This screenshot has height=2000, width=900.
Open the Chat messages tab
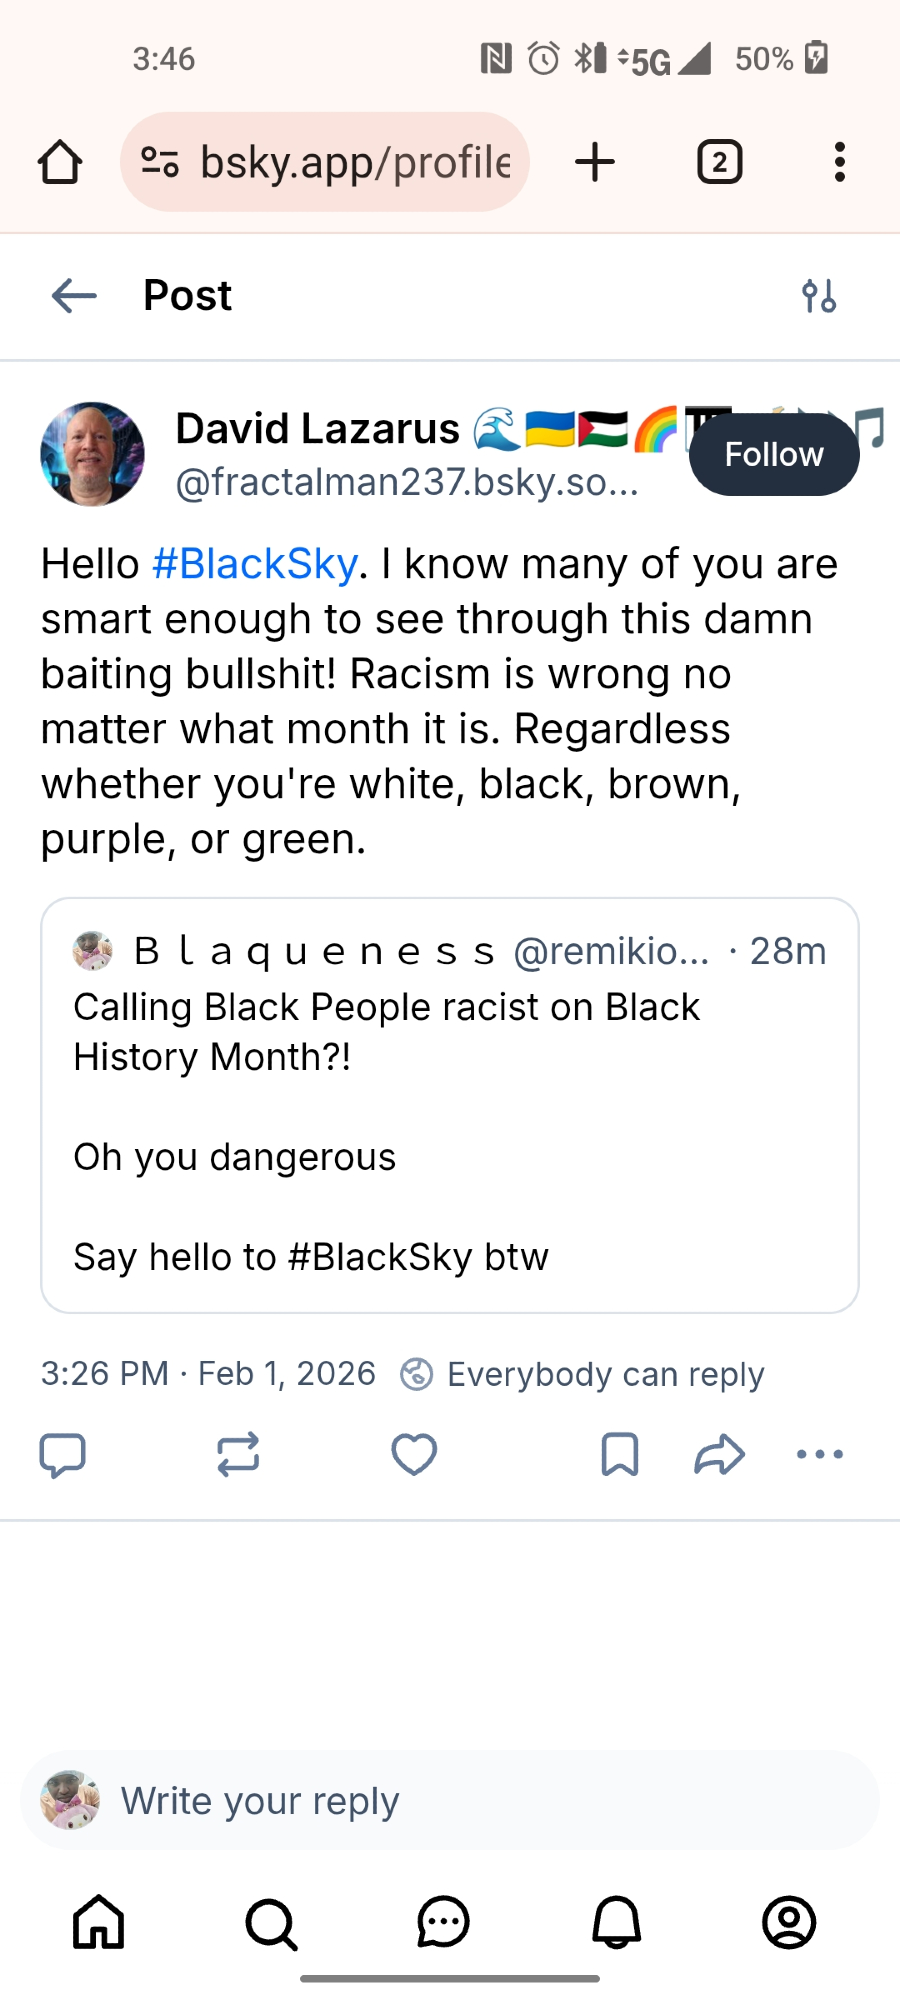click(443, 1922)
